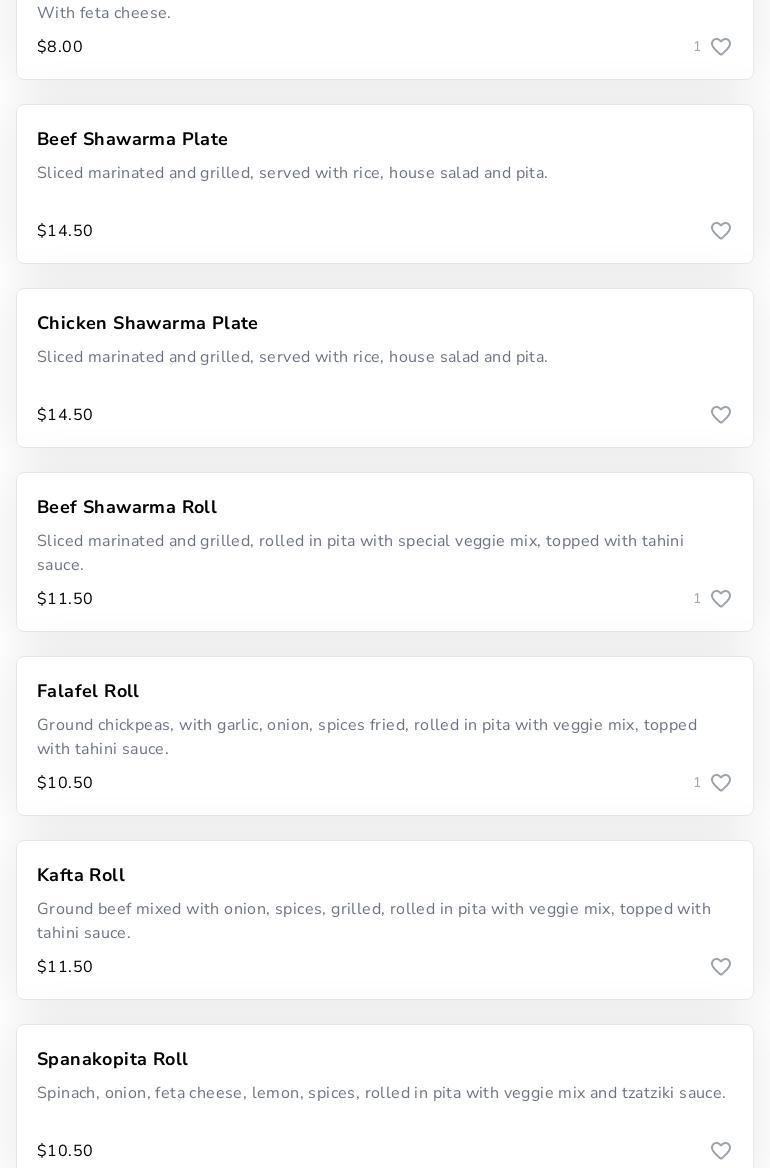770x1168 pixels.
Task: Heart the Spanakopita Roll
Action: pyautogui.click(x=720, y=1151)
